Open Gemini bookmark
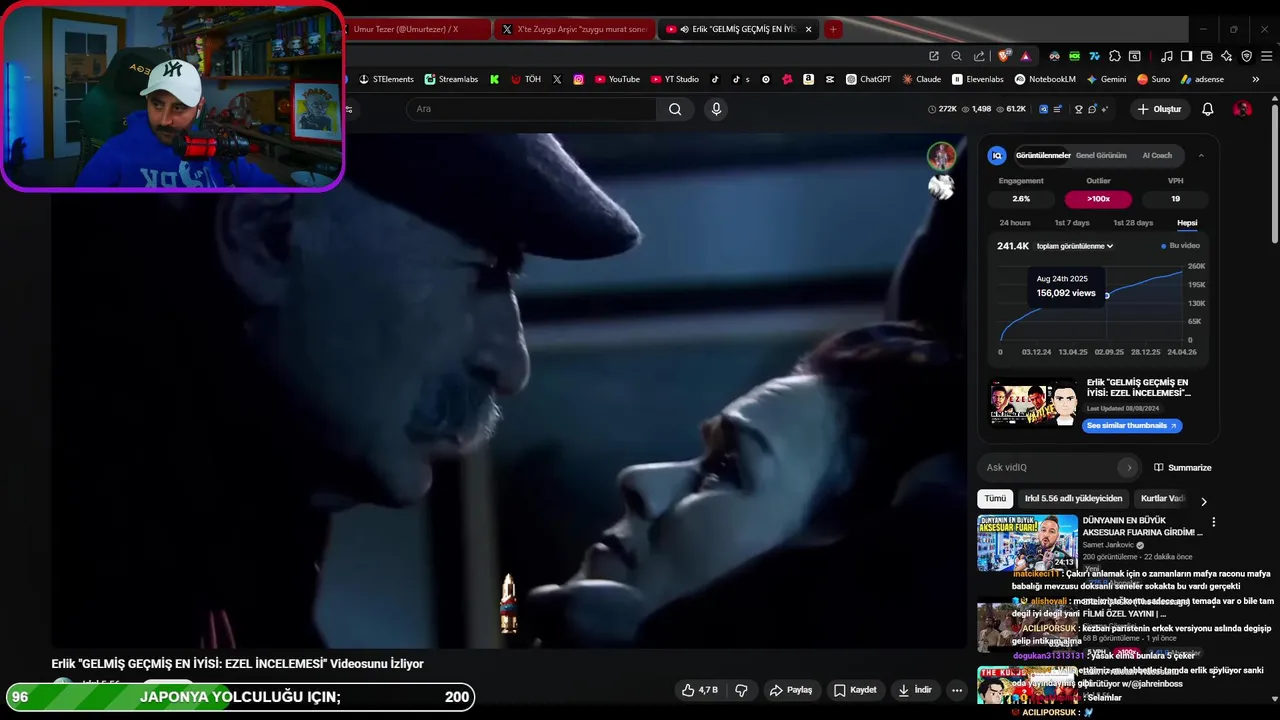Screen dimensions: 1280x720 point(1106,79)
